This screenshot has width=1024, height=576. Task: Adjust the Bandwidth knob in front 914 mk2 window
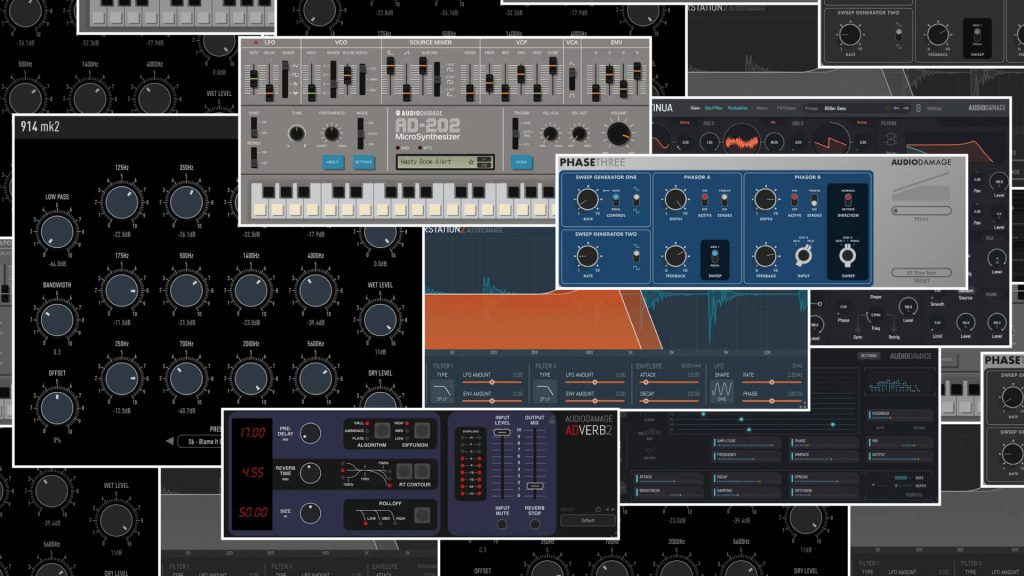click(57, 319)
